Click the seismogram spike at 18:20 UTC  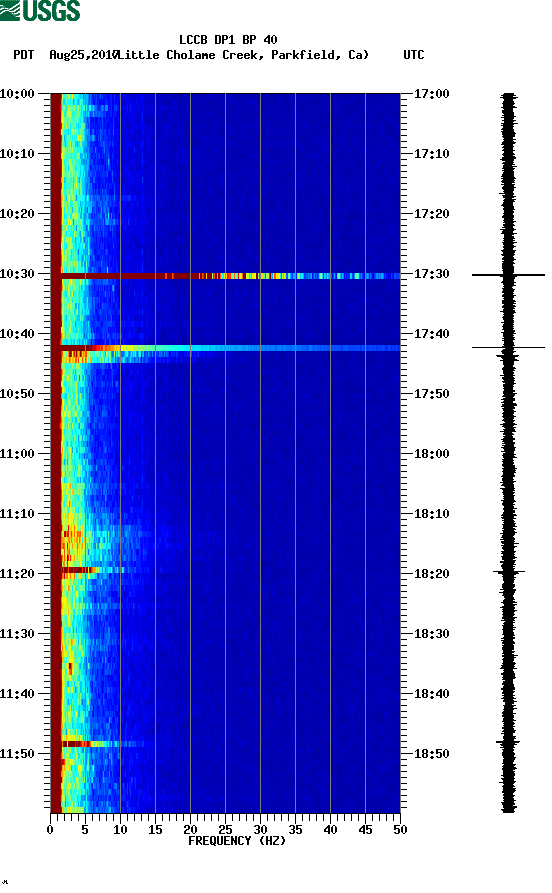[x=509, y=571]
